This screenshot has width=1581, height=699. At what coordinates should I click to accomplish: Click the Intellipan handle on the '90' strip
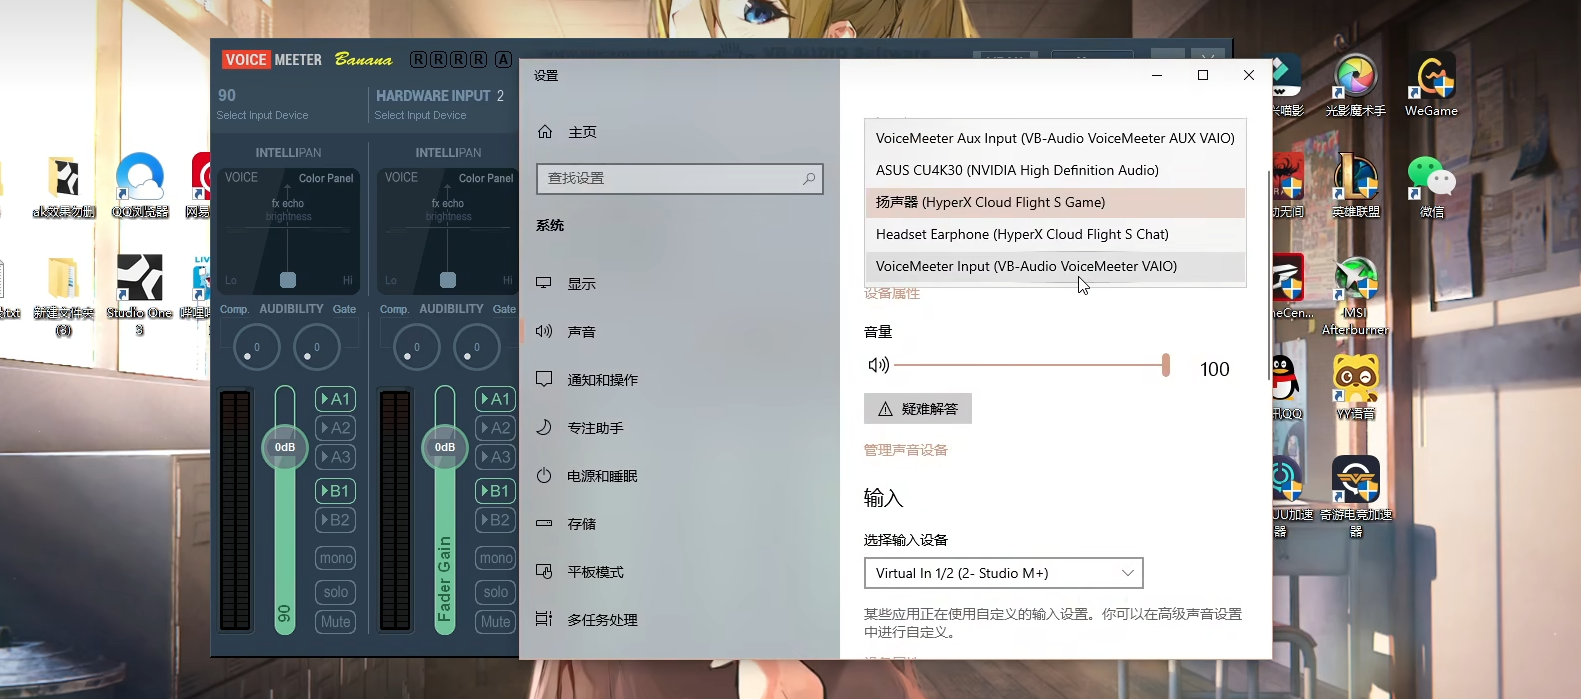click(x=288, y=280)
